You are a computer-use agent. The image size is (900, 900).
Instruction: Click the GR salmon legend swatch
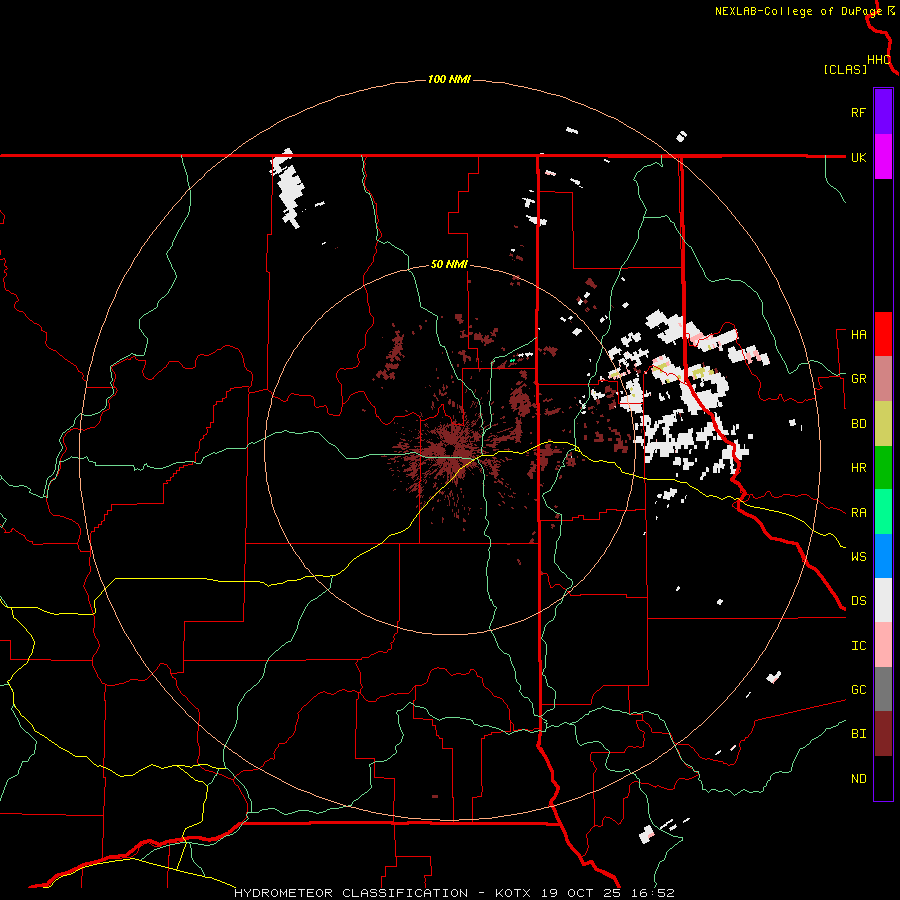(883, 379)
